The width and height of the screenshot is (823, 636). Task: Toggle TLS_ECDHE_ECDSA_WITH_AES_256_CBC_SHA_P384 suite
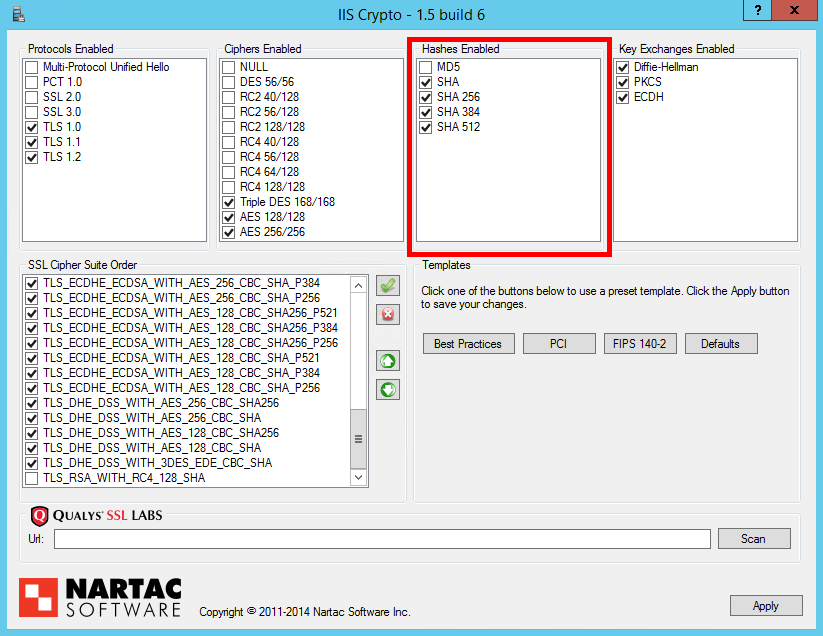click(x=32, y=283)
